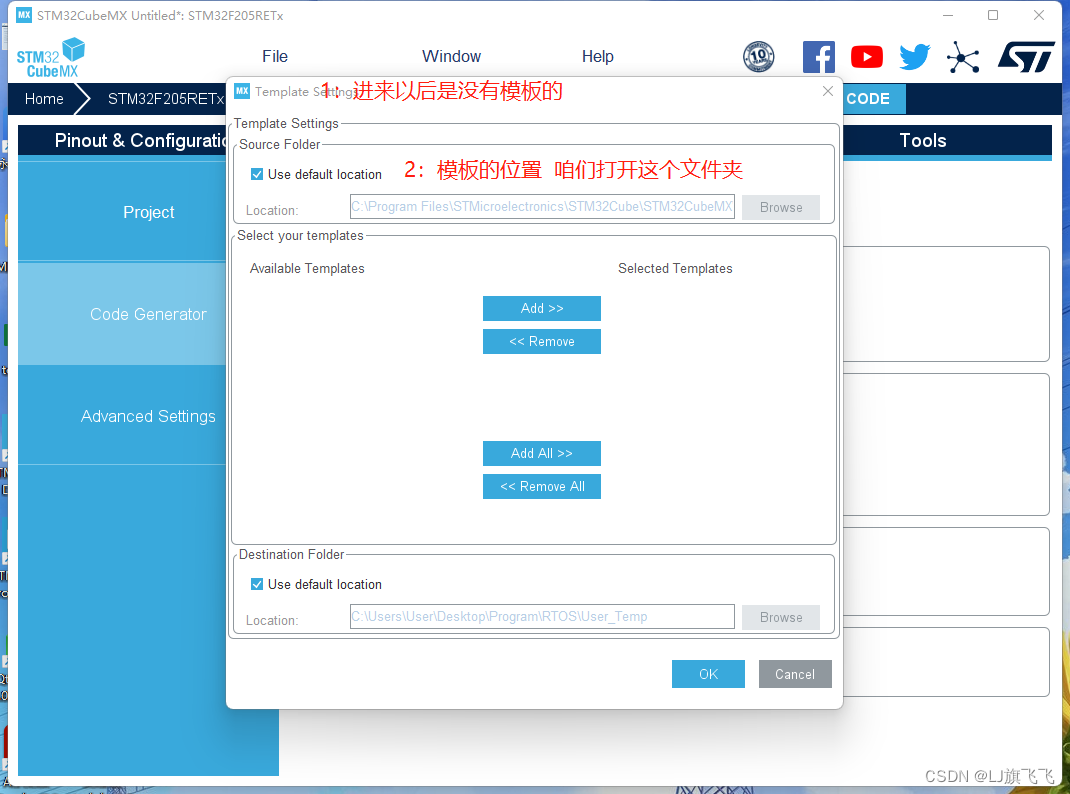Click the destination folder location field
Screen dimensions: 1070x794
coord(542,617)
